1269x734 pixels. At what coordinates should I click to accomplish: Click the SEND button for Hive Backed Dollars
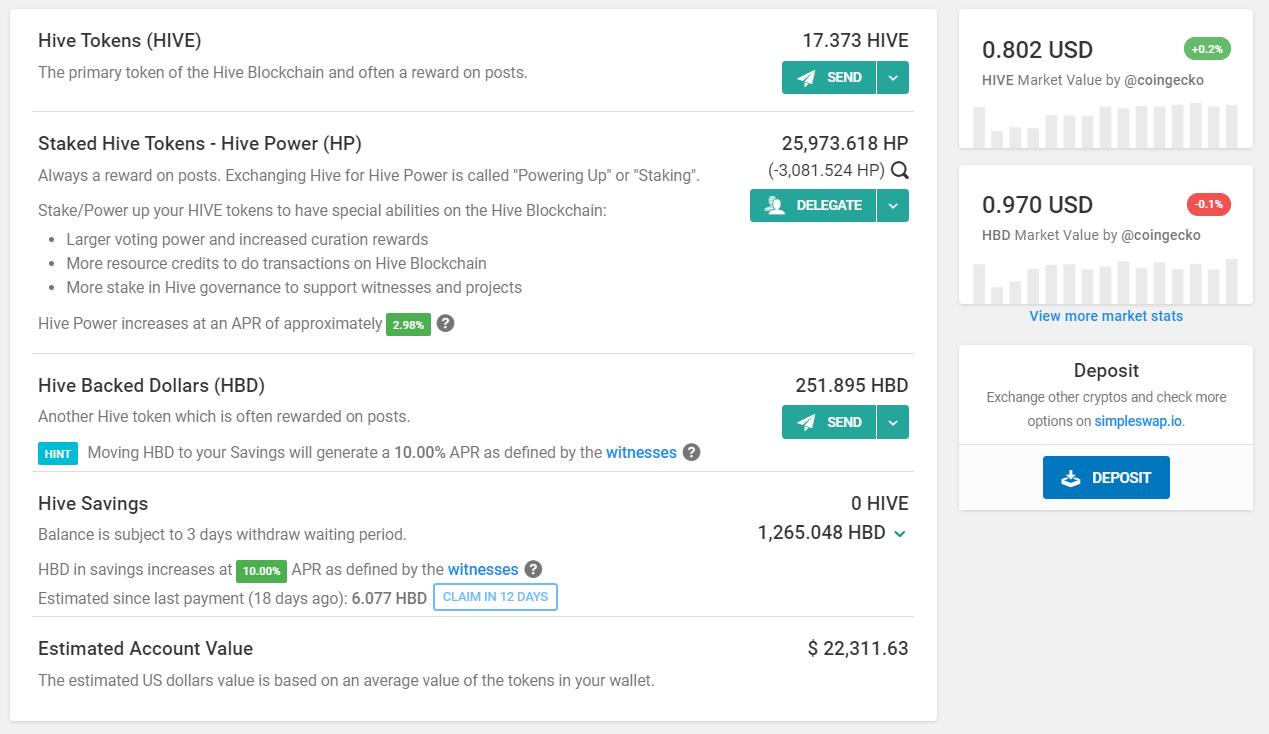829,422
